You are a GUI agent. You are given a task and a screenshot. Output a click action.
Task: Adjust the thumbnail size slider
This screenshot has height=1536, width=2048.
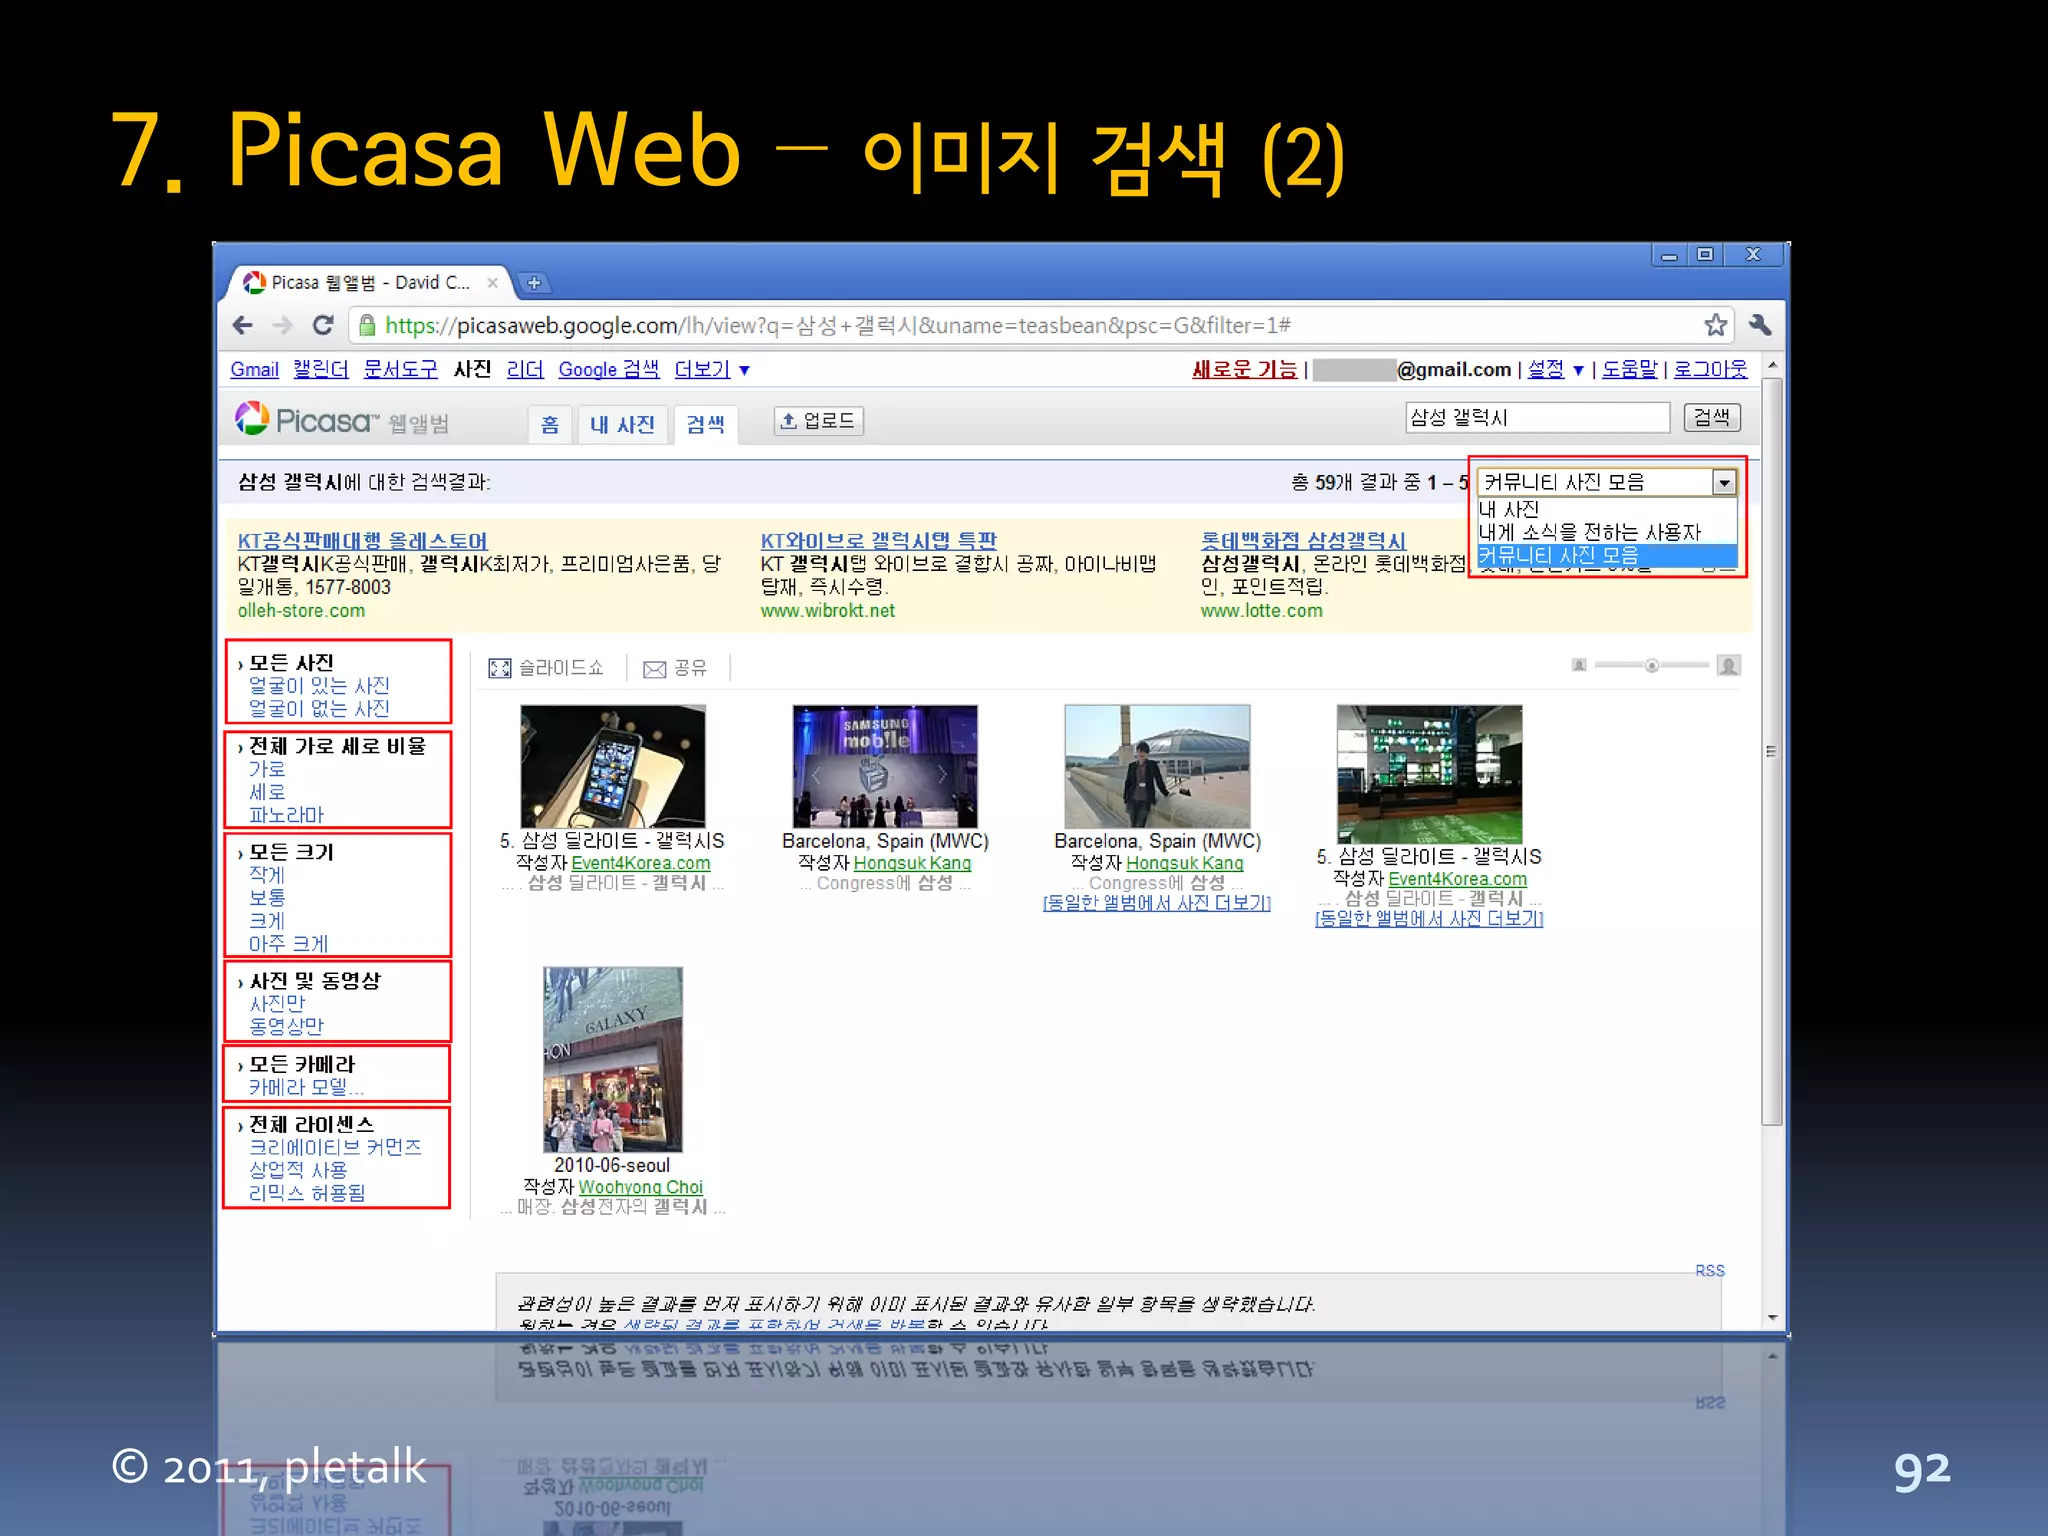tap(1652, 665)
